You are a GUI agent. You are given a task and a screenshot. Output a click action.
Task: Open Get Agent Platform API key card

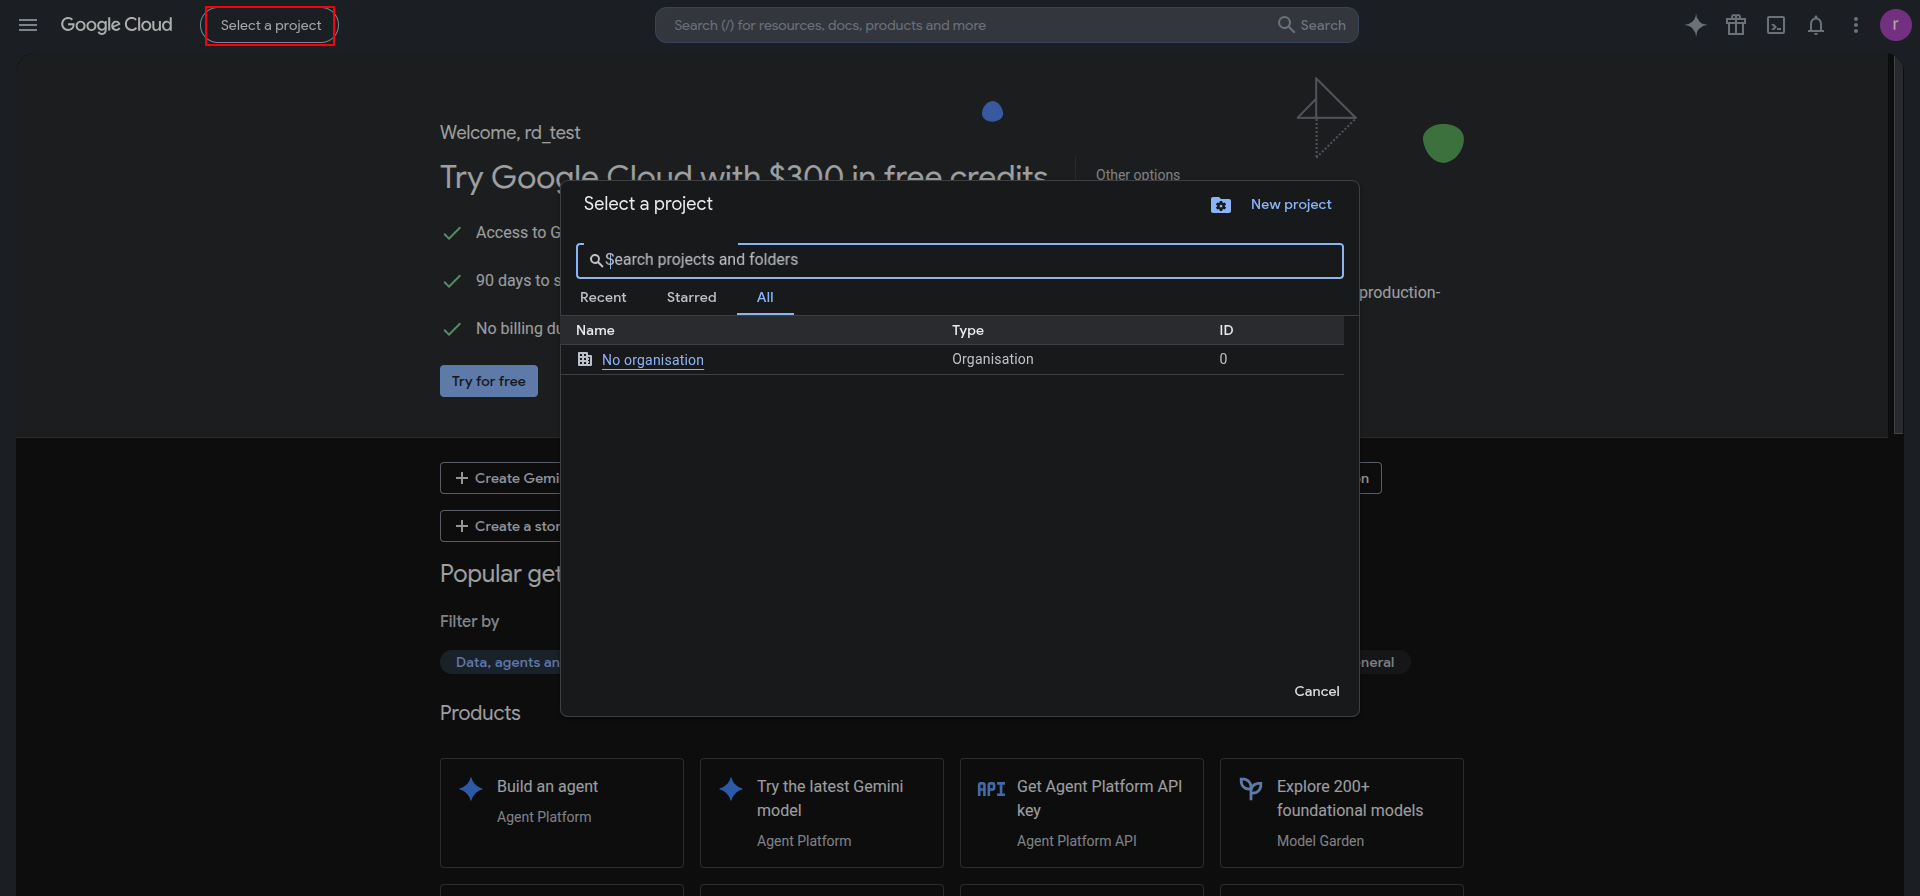(1082, 812)
